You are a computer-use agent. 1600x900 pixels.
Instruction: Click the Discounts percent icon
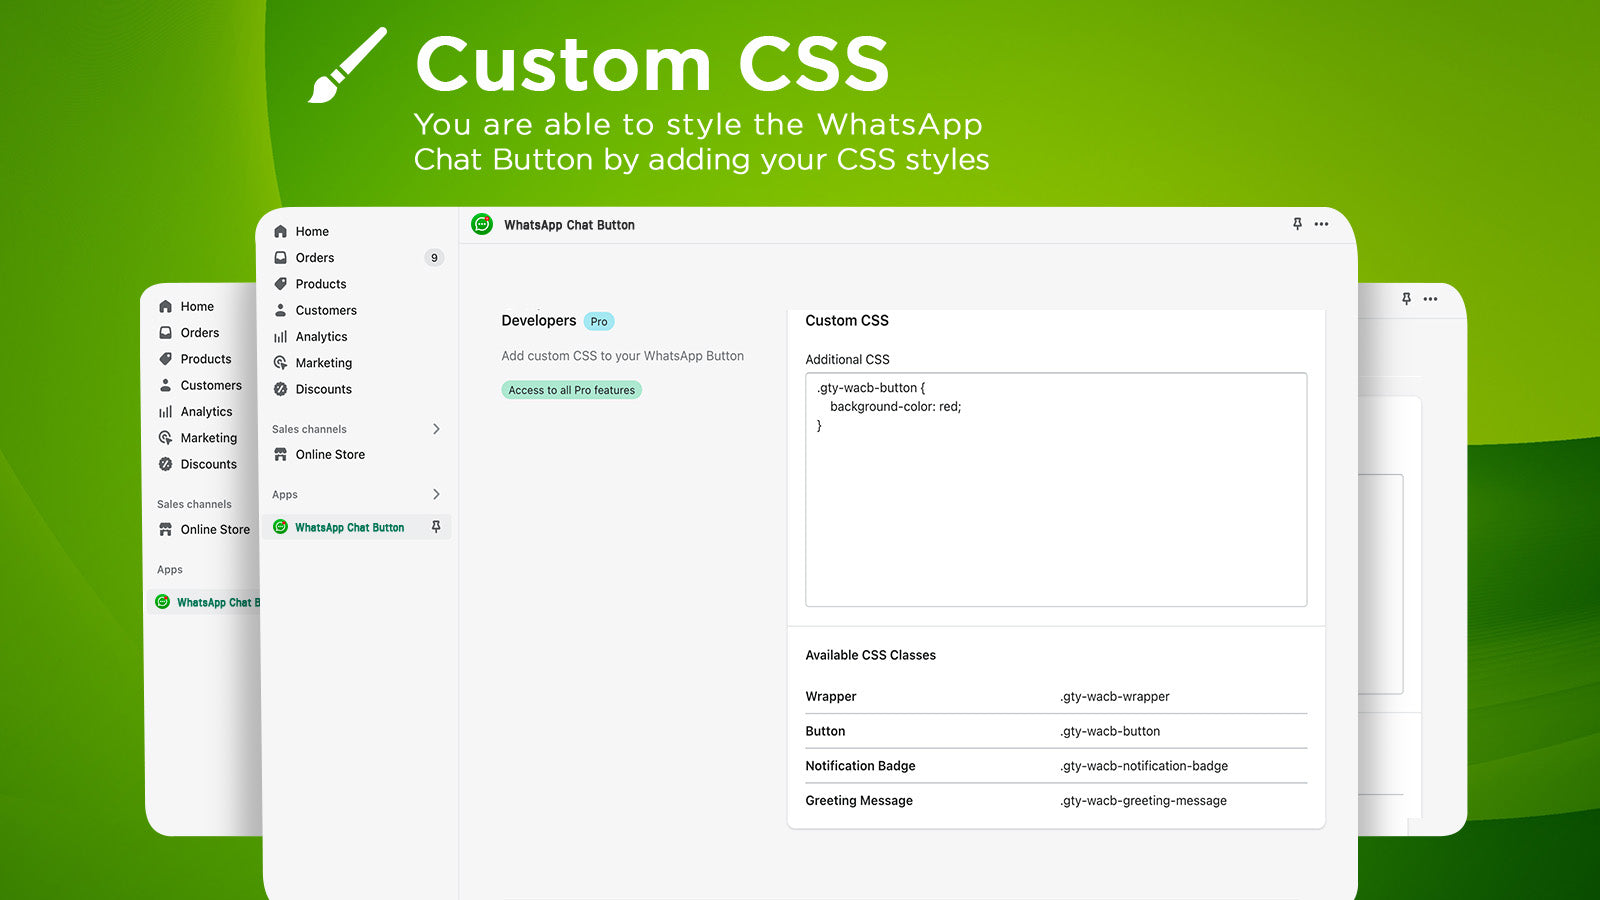coord(281,389)
